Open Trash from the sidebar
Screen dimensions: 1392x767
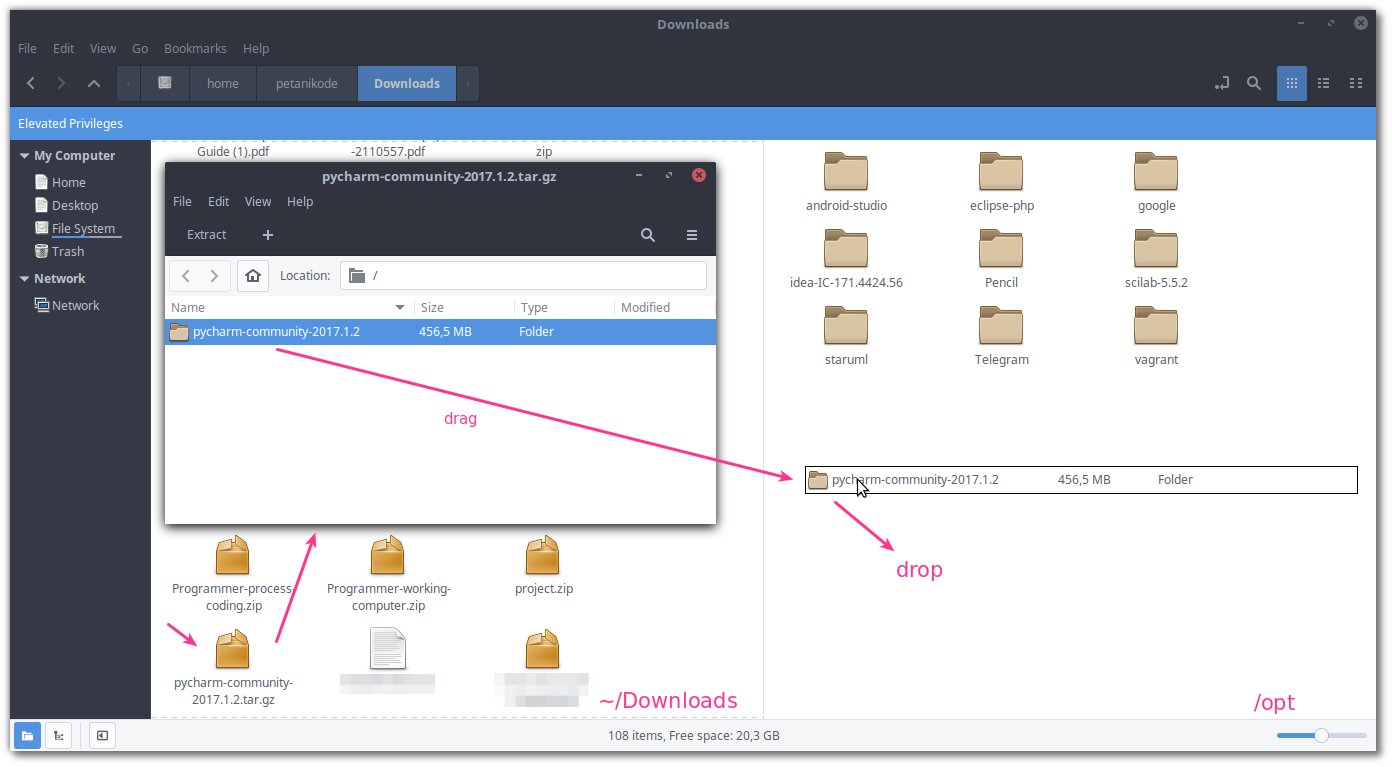coord(66,251)
